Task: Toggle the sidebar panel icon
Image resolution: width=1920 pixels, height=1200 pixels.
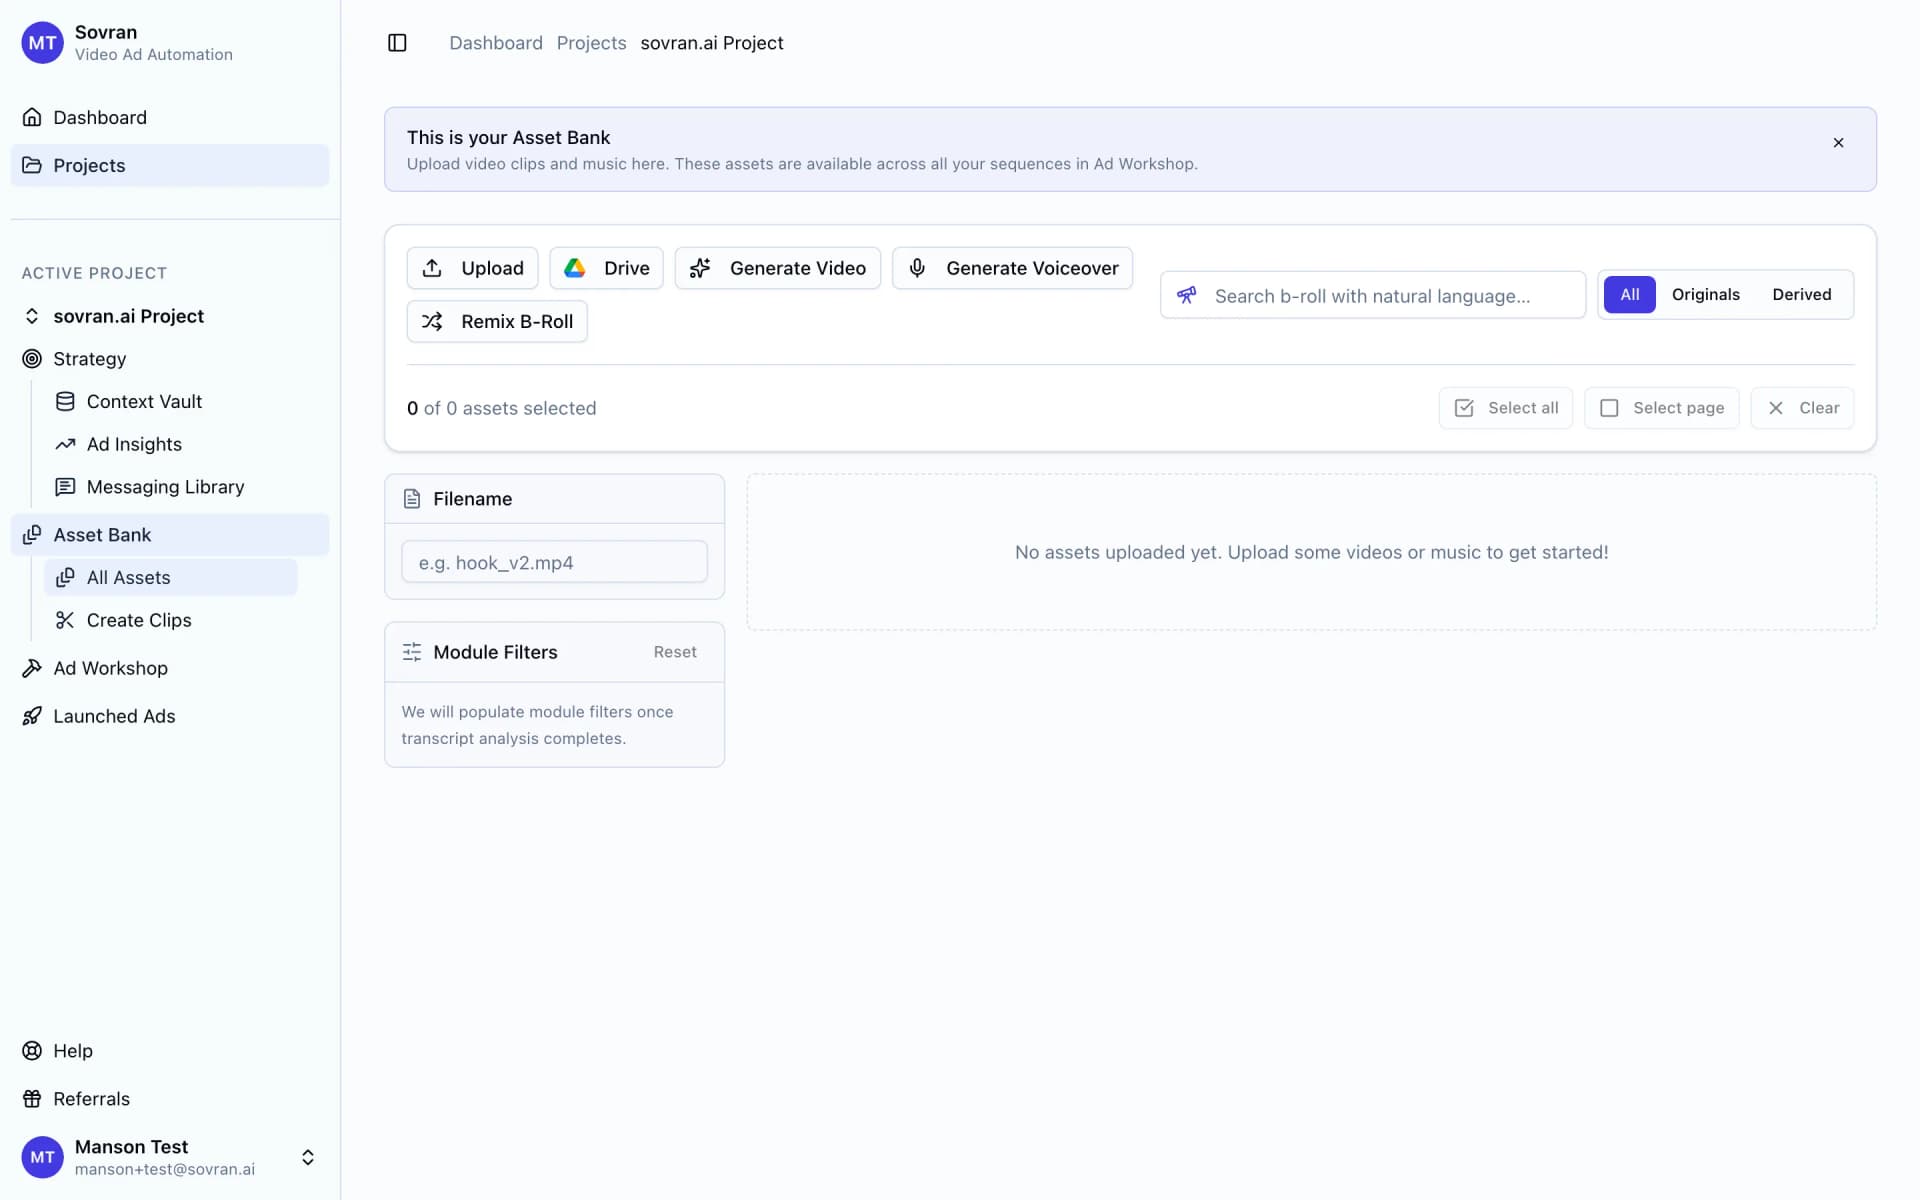Action: click(x=397, y=43)
